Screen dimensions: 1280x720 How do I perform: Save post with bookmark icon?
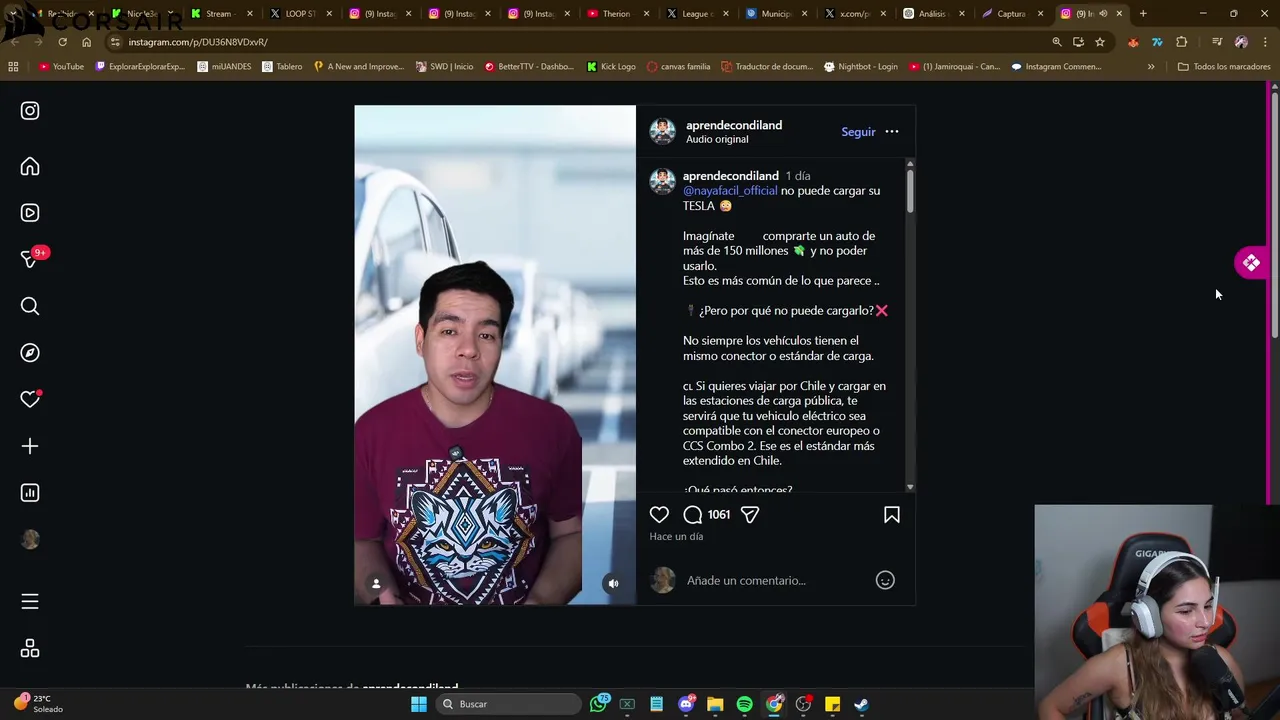(x=891, y=514)
